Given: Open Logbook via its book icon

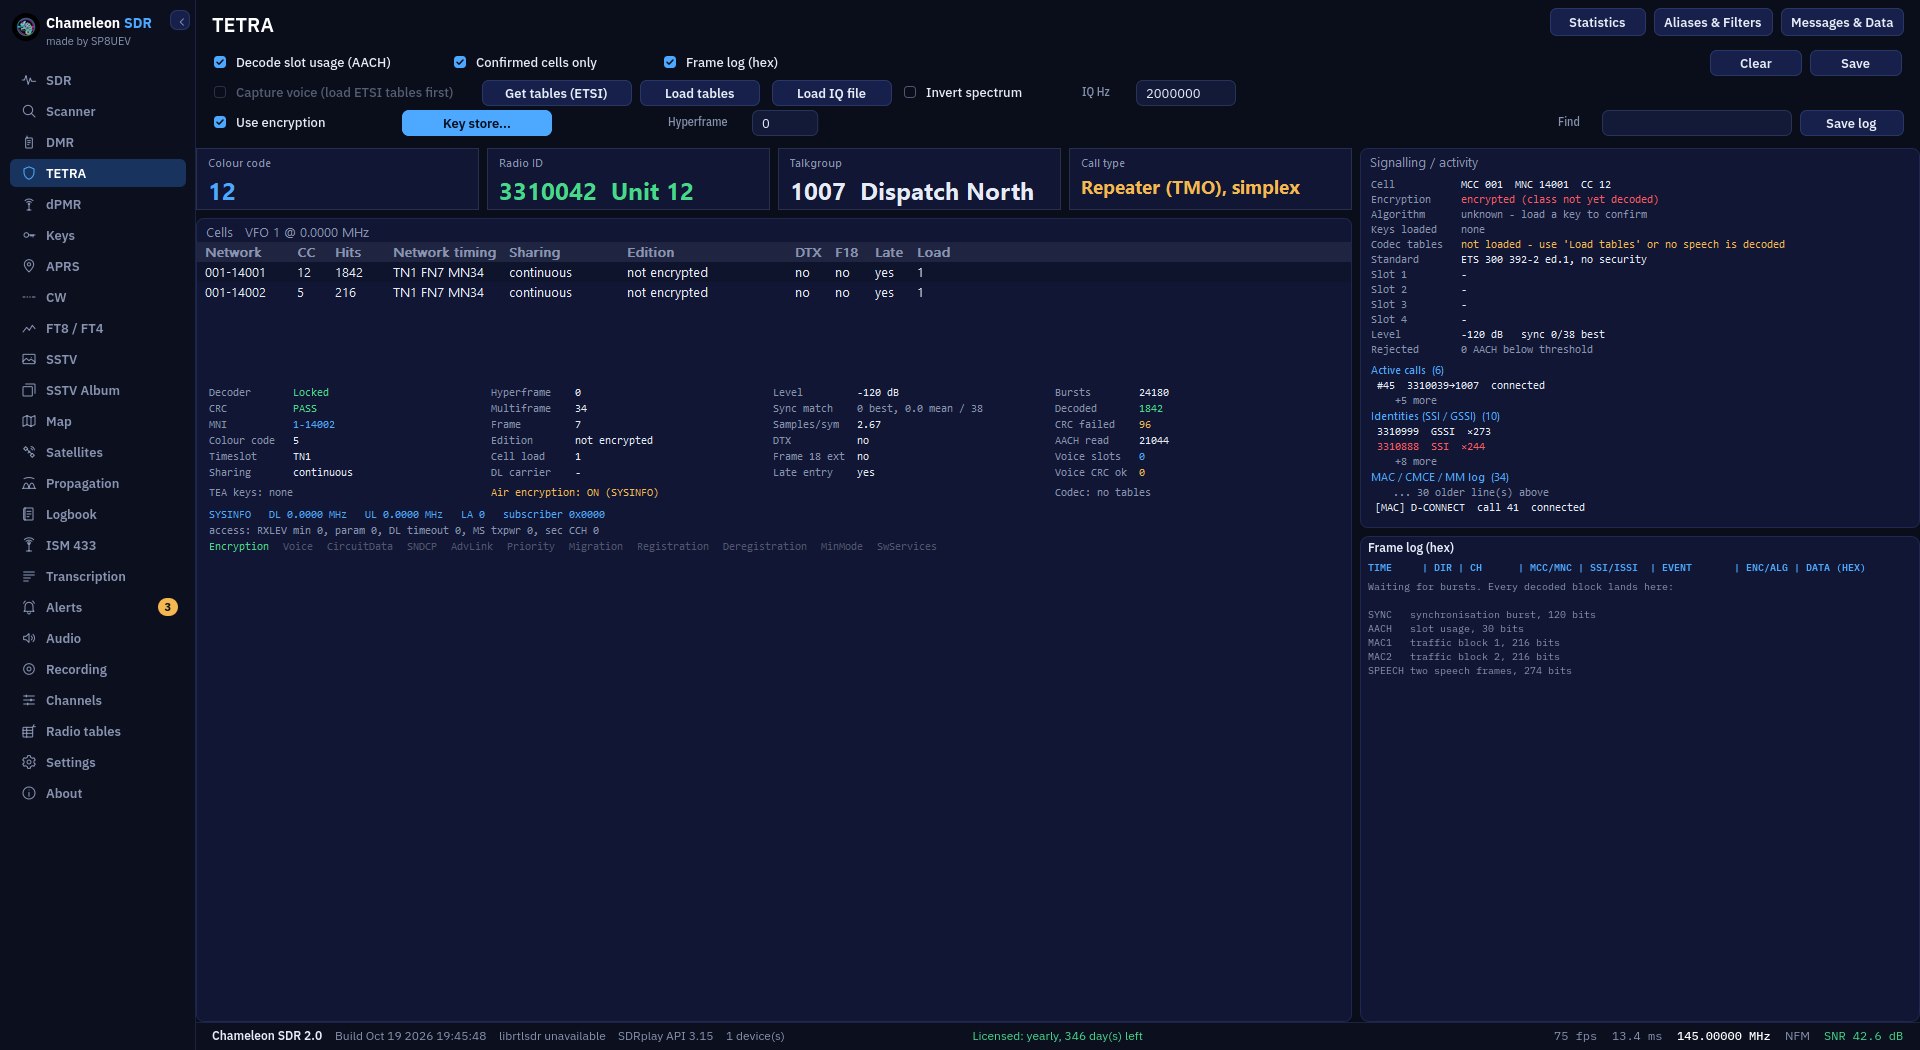Looking at the screenshot, I should coord(29,514).
